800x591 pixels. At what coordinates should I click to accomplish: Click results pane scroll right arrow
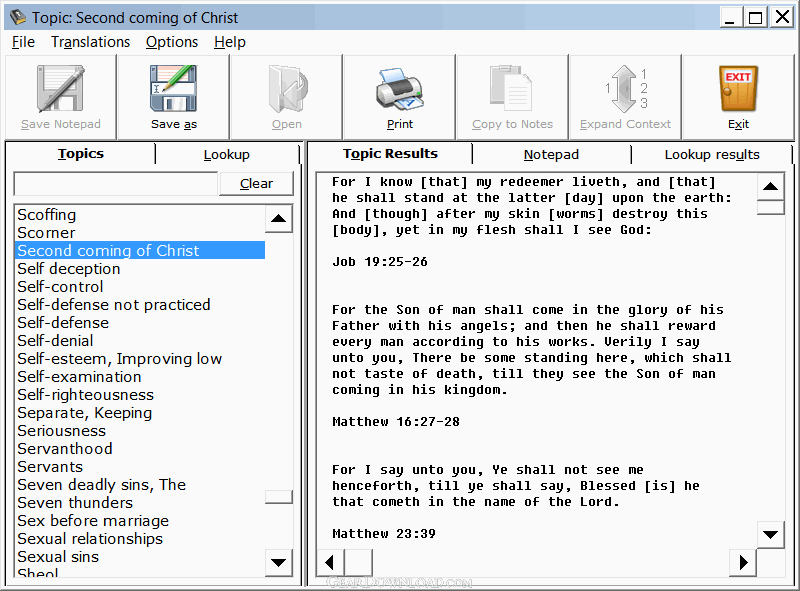(743, 562)
